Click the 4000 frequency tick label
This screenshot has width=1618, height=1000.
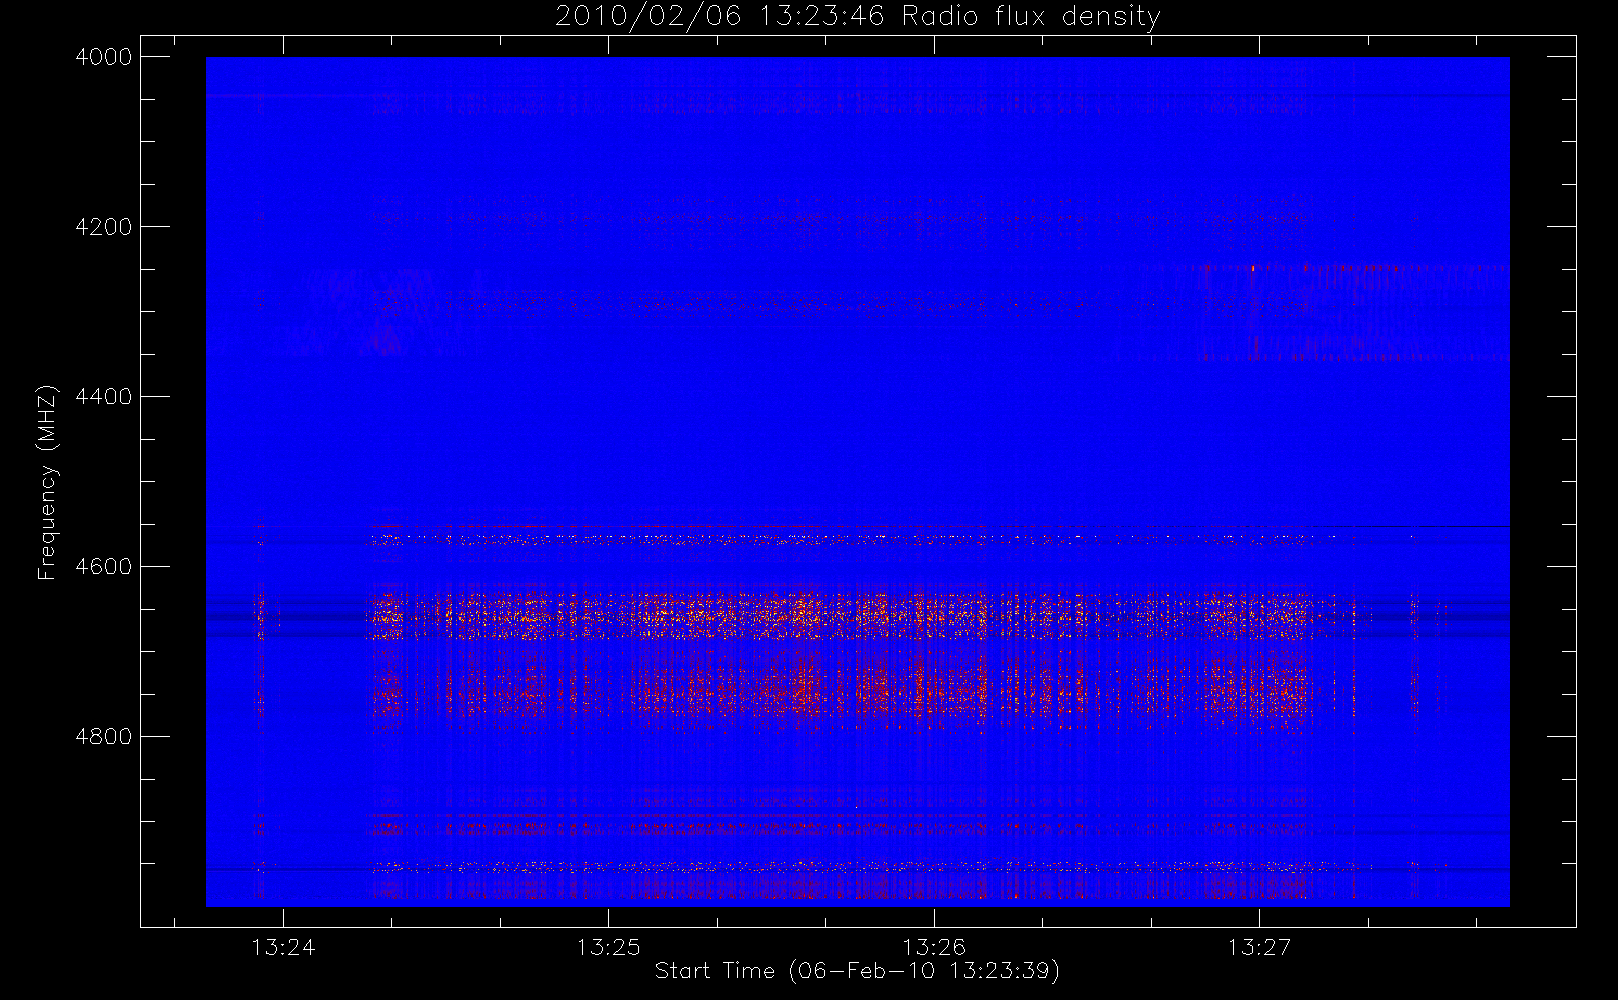[x=104, y=57]
